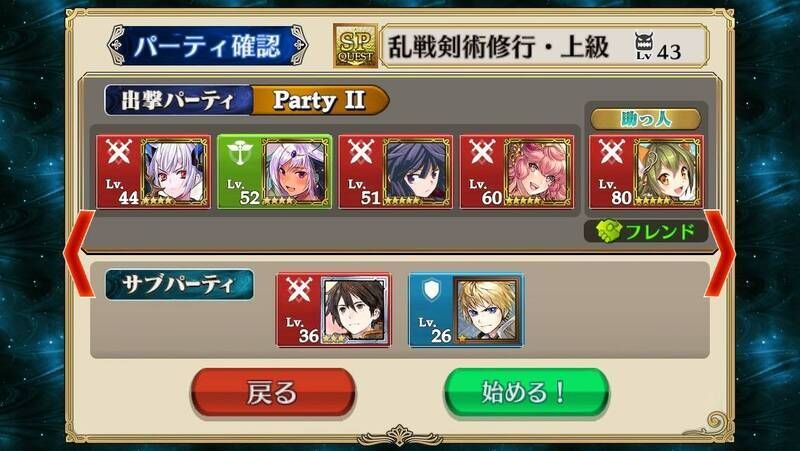The width and height of the screenshot is (800, 451).
Task: Click the SP QUEST gold badge icon
Action: coord(356,45)
